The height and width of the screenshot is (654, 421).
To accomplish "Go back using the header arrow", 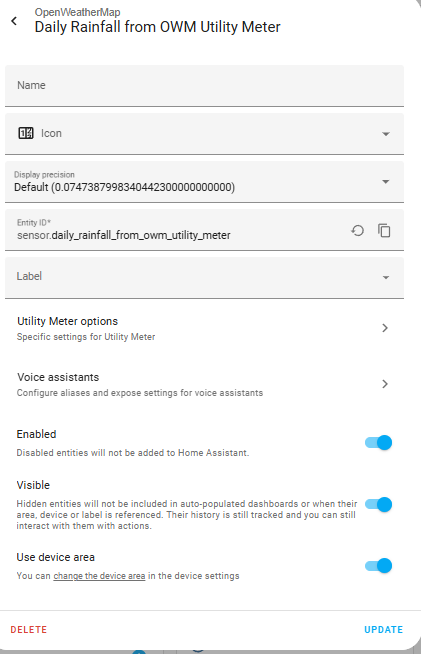I will [14, 21].
